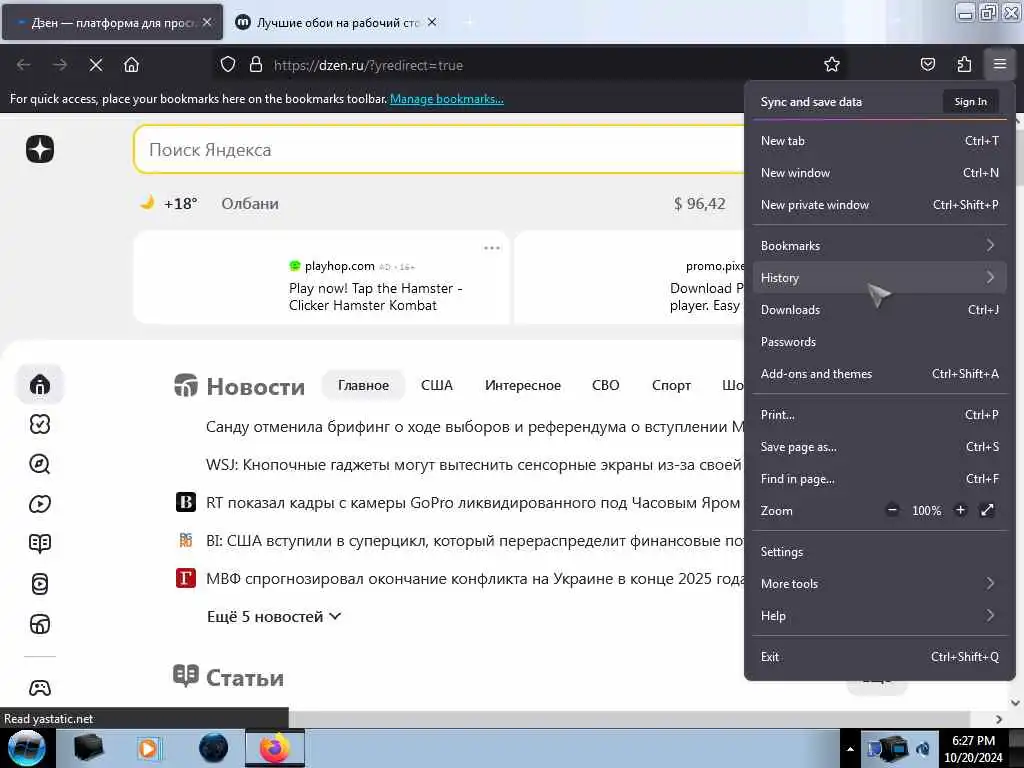Open the МВФ спрогнозировал news headline
Screen dimensions: 1024x768
[475, 579]
